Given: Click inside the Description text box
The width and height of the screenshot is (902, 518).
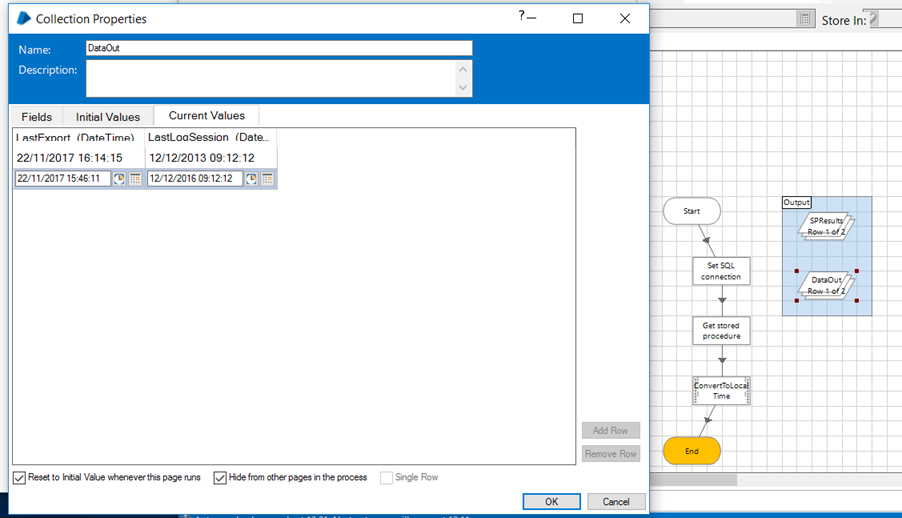Looking at the screenshot, I should click(x=270, y=79).
